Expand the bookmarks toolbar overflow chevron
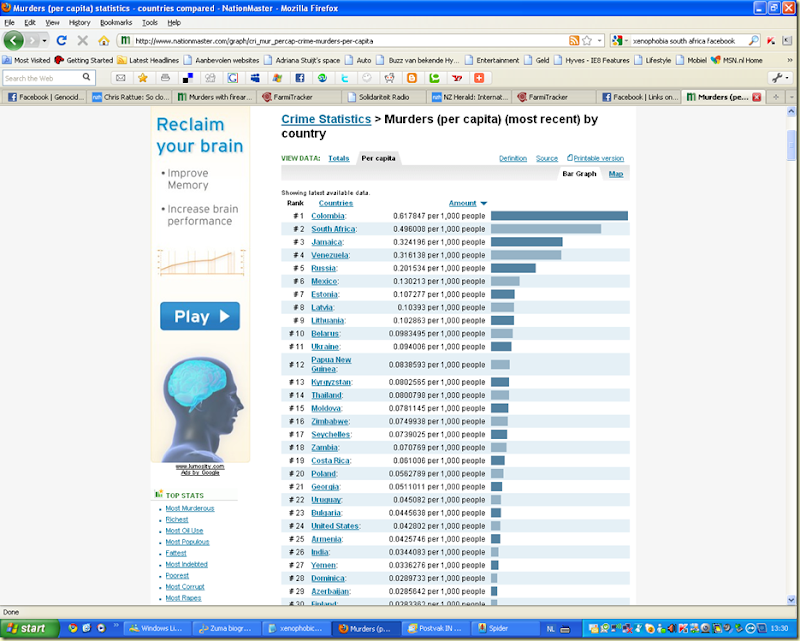This screenshot has width=800, height=641. point(790,60)
